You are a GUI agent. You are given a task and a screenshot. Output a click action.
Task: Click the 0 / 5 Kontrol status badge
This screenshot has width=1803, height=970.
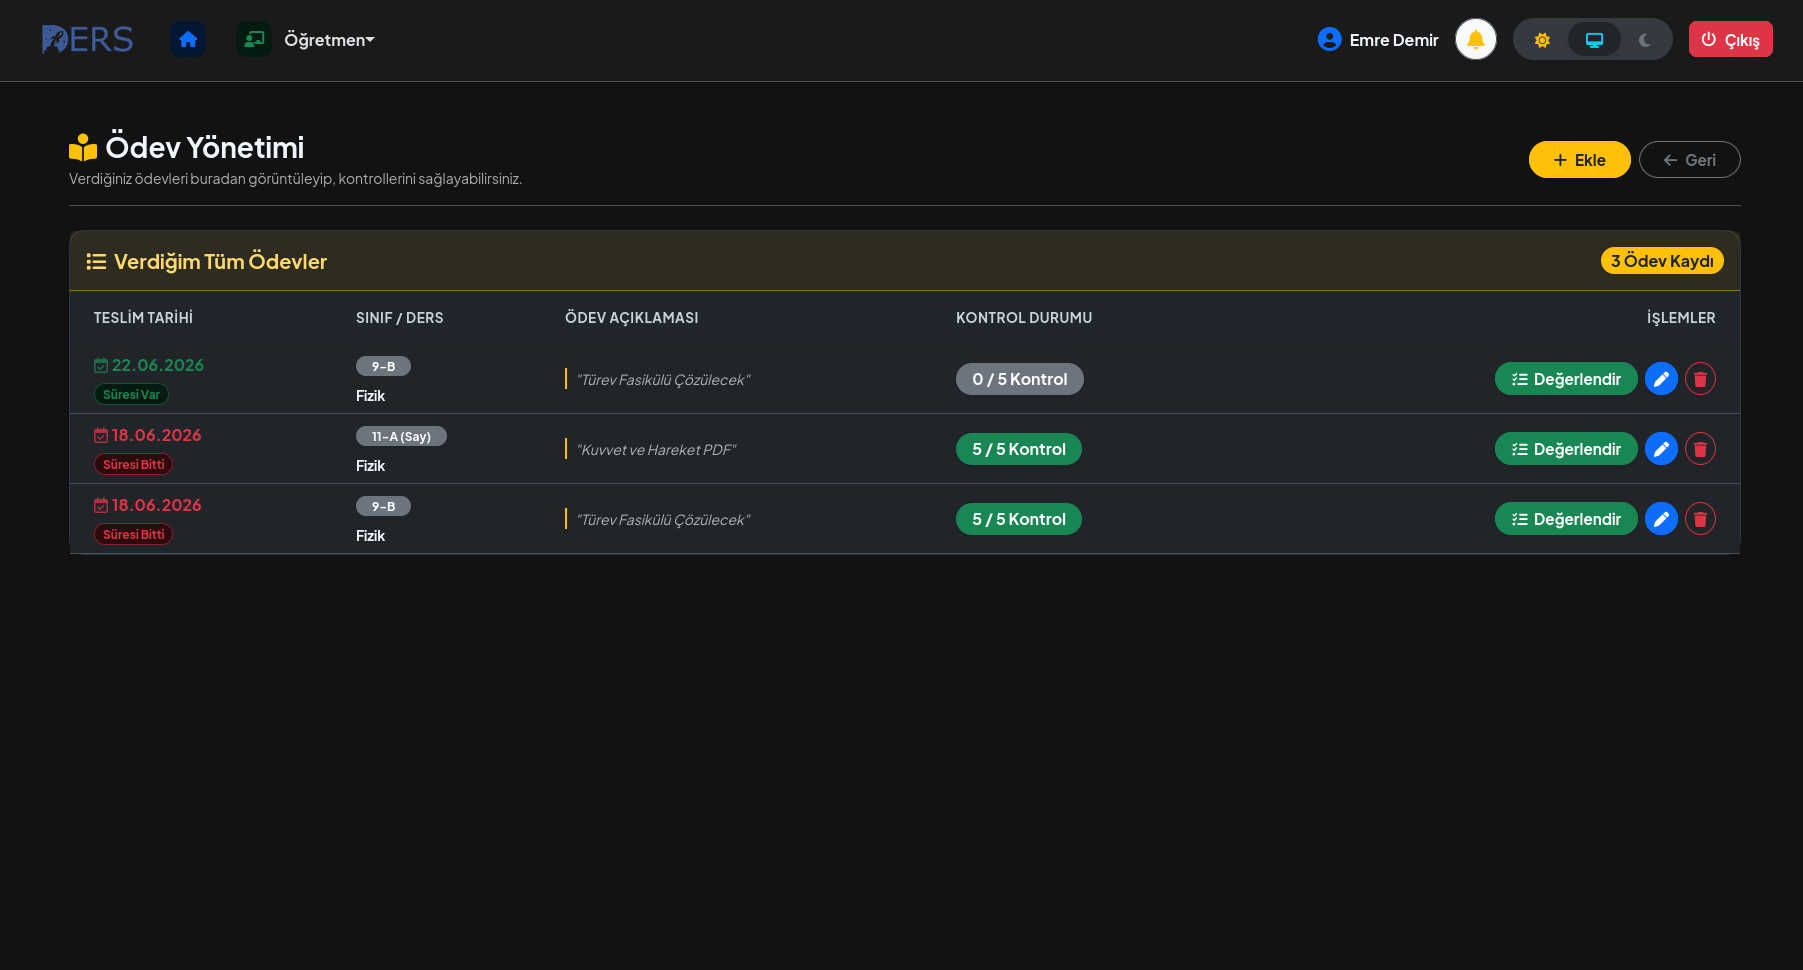1020,379
